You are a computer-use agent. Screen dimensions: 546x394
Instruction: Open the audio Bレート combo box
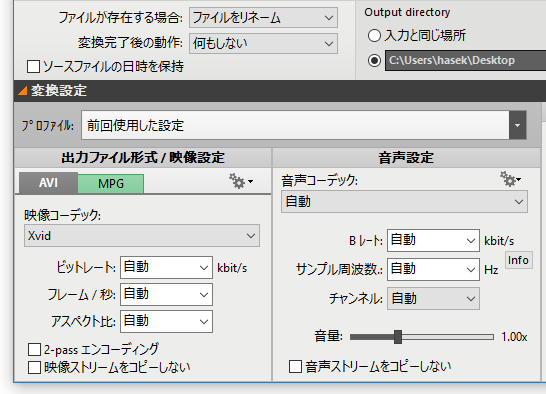(433, 240)
